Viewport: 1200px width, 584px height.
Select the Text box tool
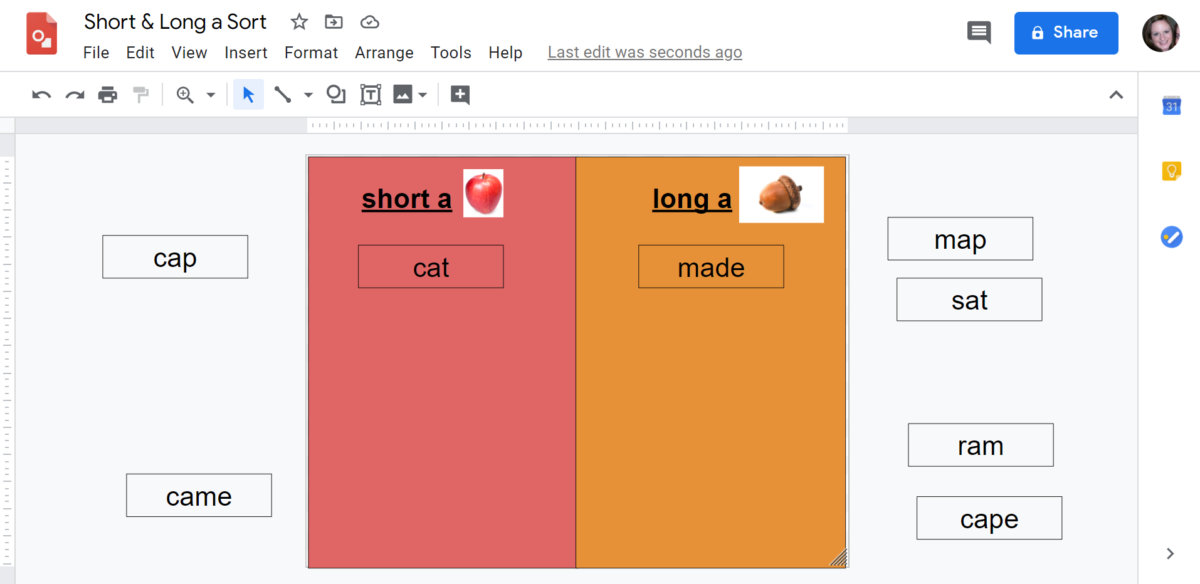(x=371, y=95)
